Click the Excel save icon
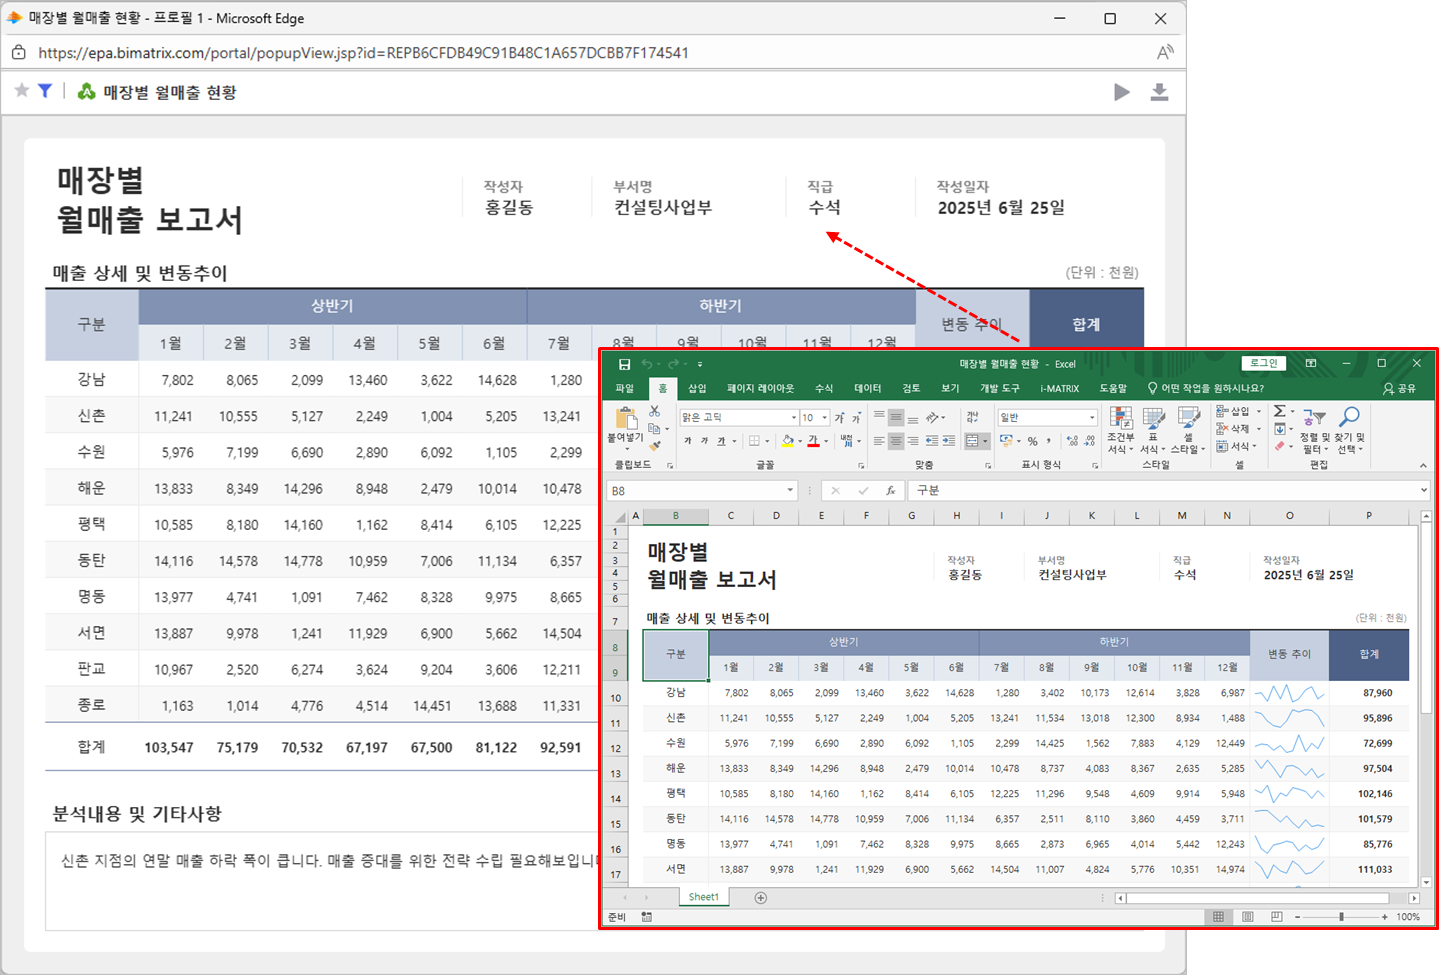The width and height of the screenshot is (1439, 975). [x=624, y=364]
